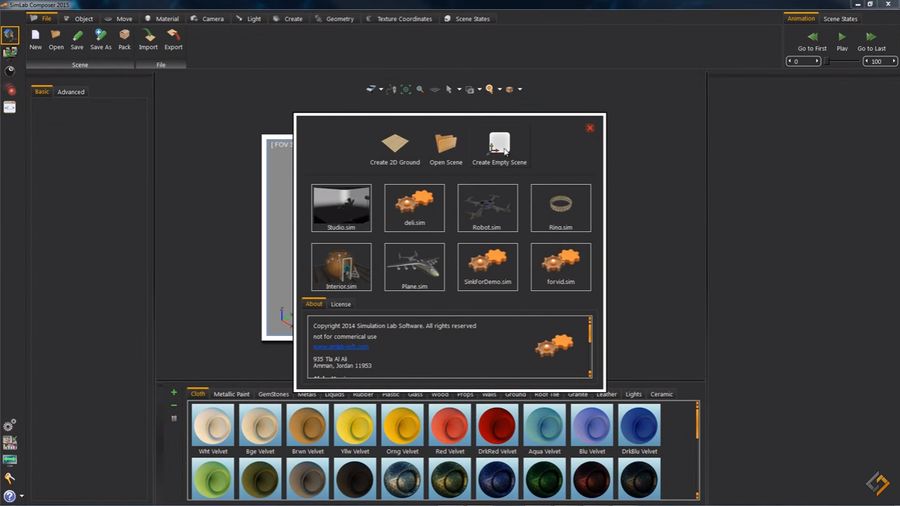Click Go to First animation button
The width and height of the screenshot is (900, 506).
[812, 42]
